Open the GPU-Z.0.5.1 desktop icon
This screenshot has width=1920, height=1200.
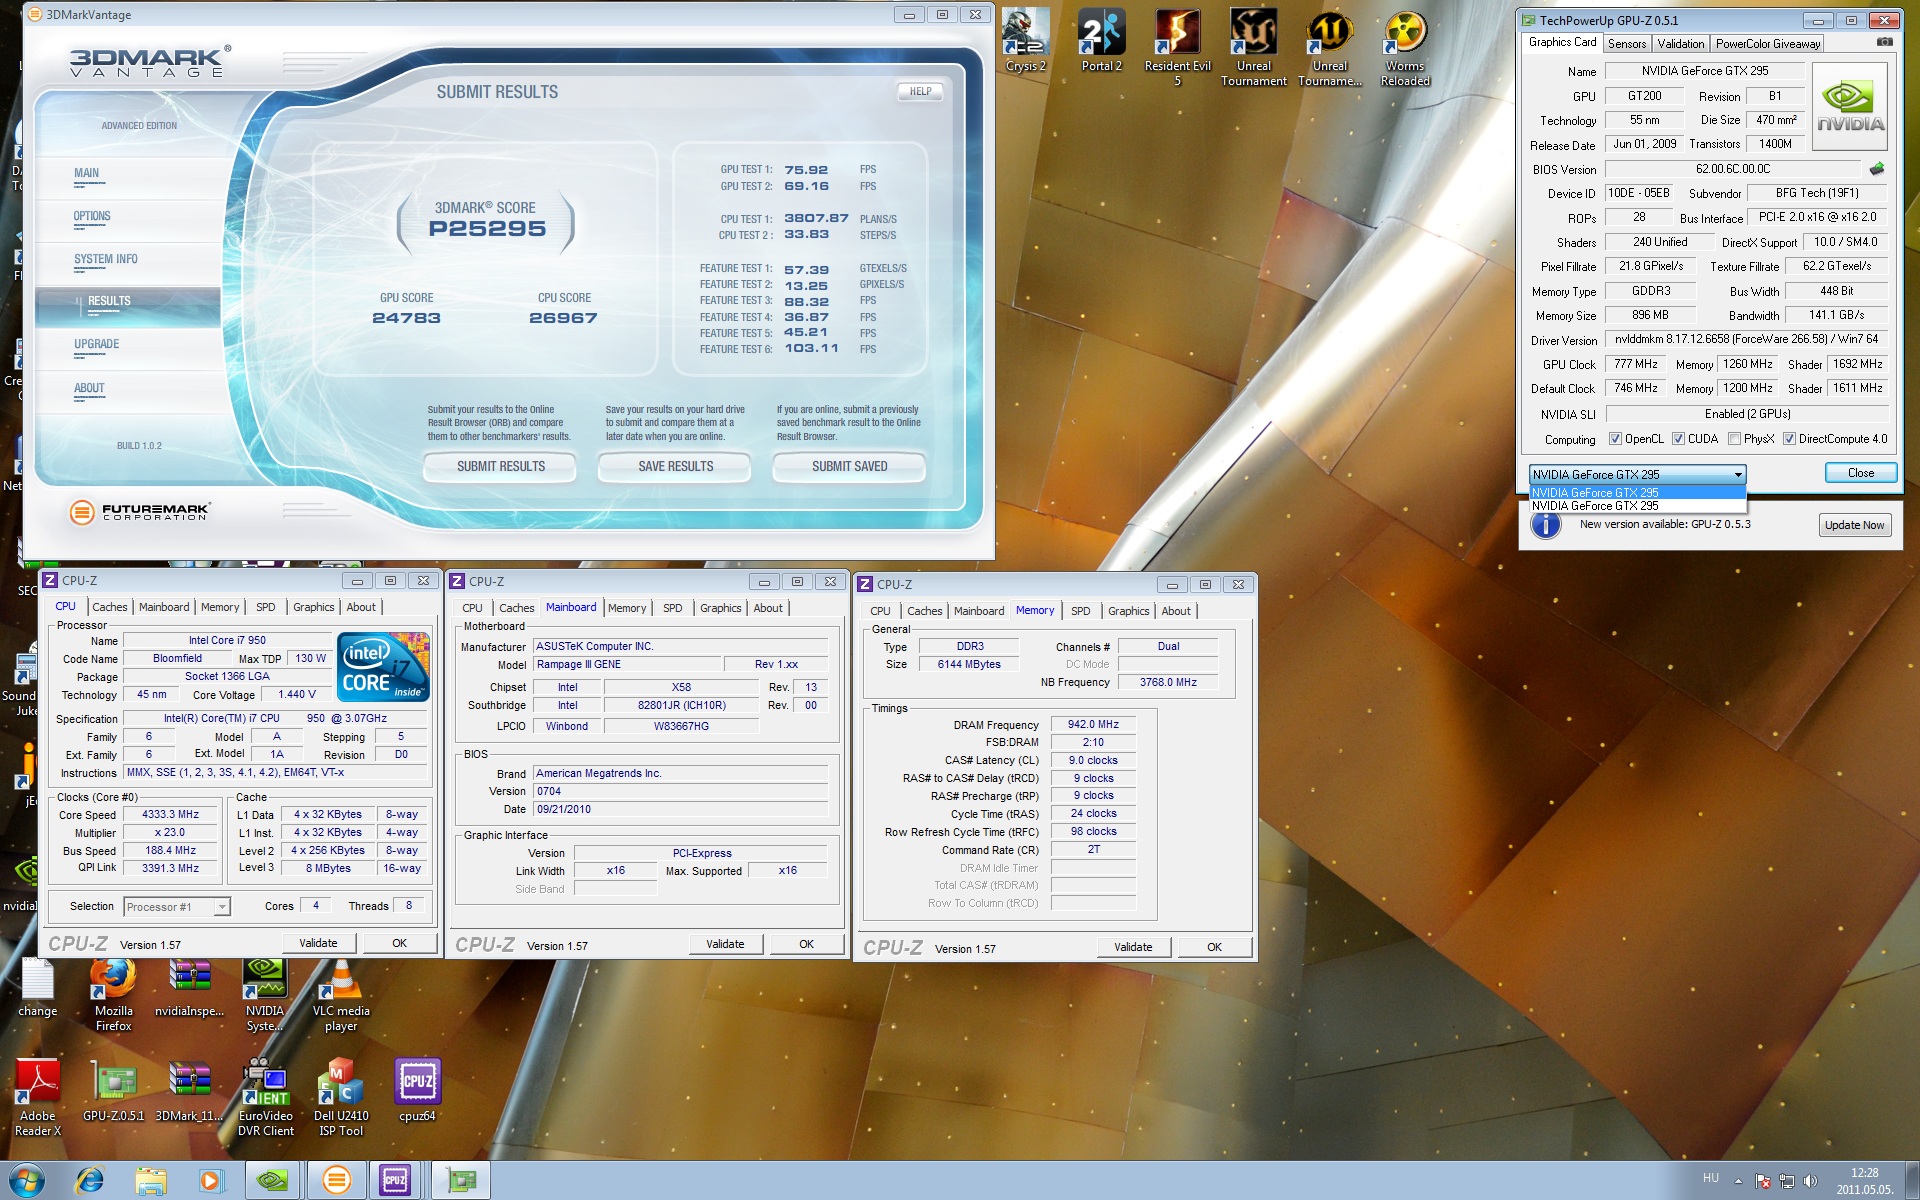pyautogui.click(x=113, y=1091)
